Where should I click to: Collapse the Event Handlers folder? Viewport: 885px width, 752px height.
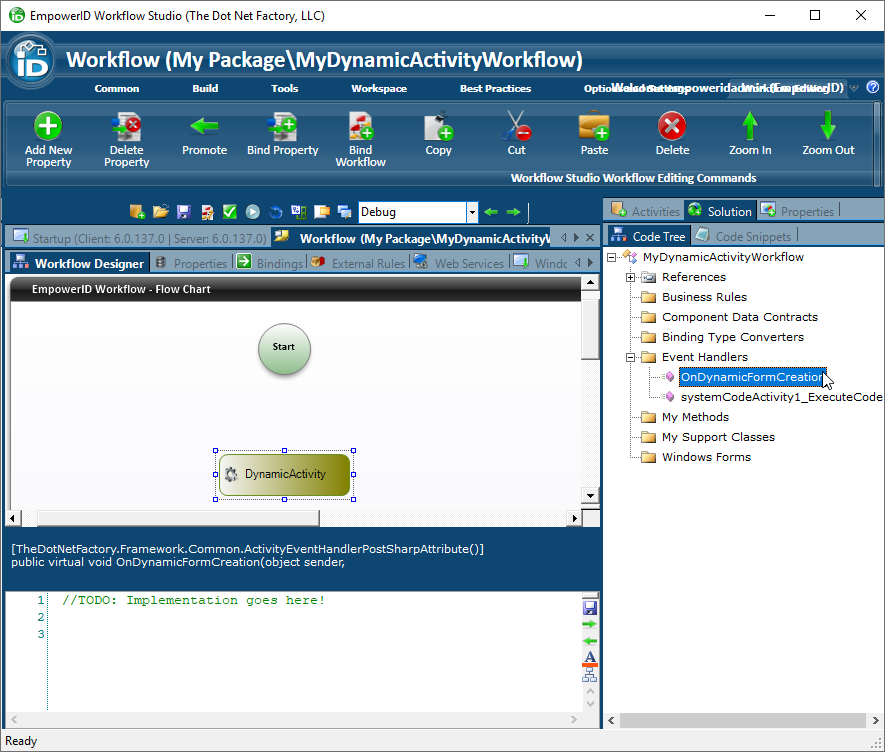click(629, 357)
